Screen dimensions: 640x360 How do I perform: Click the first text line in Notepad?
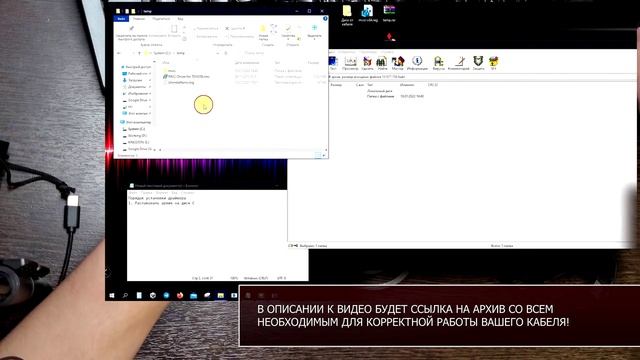pyautogui.click(x=157, y=198)
